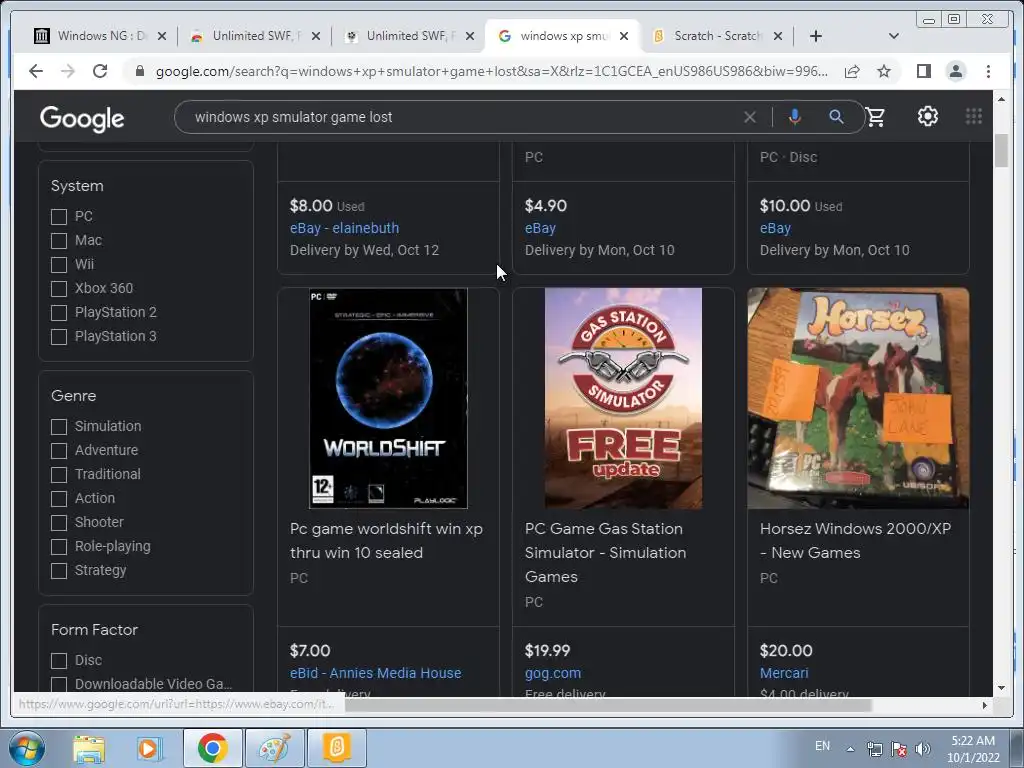Show hidden tray icons arrow
Image resolution: width=1024 pixels, height=768 pixels.
(x=850, y=749)
